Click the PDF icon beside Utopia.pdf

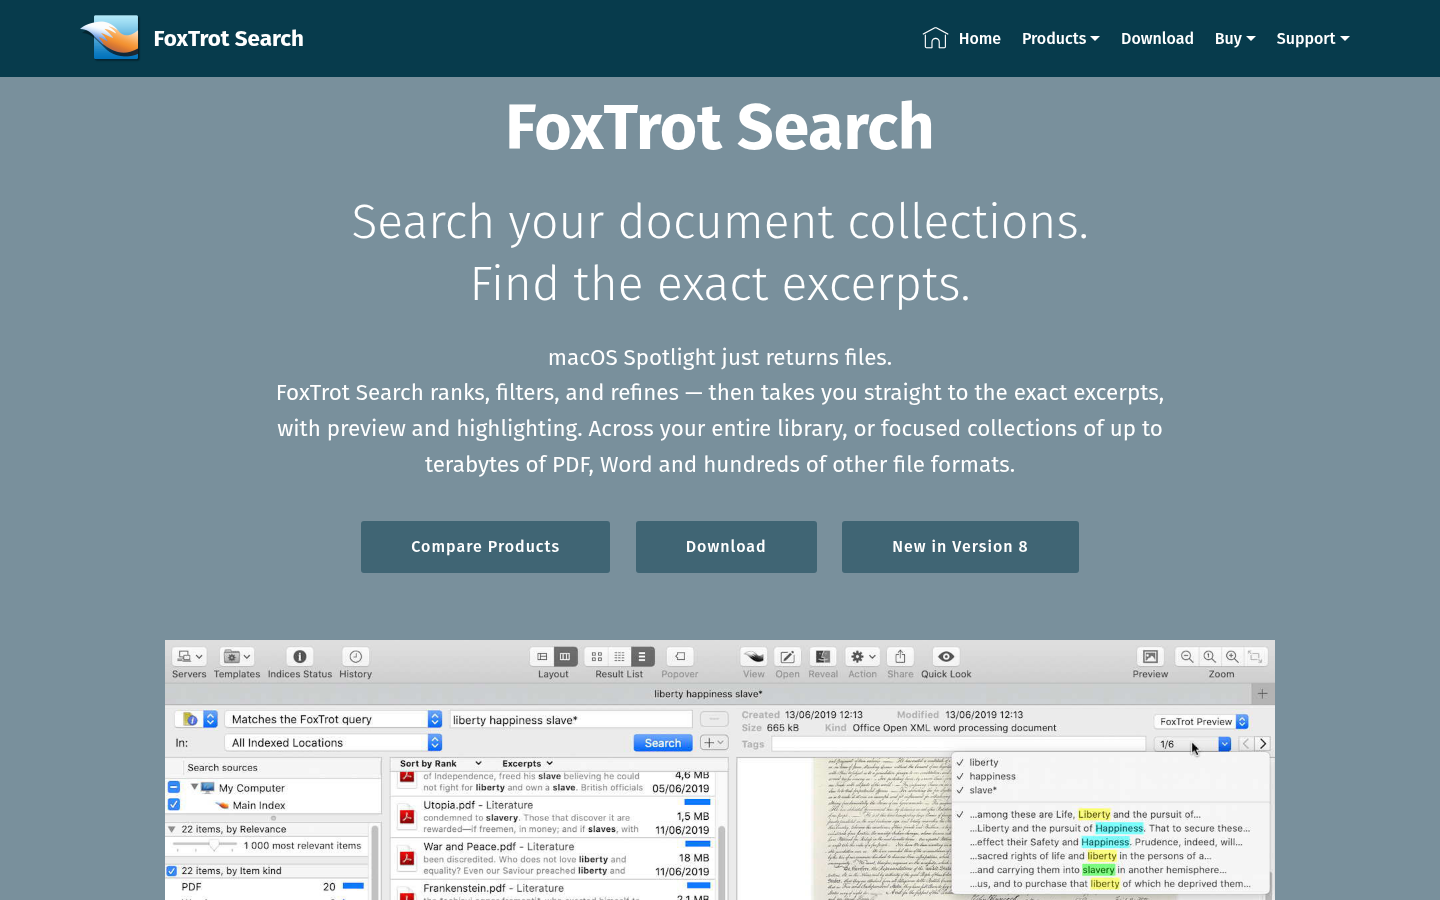407,817
